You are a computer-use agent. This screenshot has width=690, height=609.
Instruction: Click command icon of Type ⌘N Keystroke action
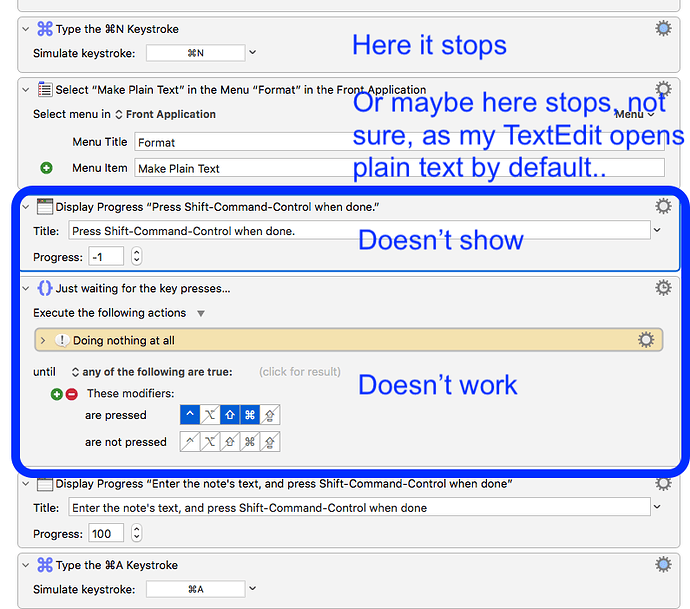(x=45, y=29)
